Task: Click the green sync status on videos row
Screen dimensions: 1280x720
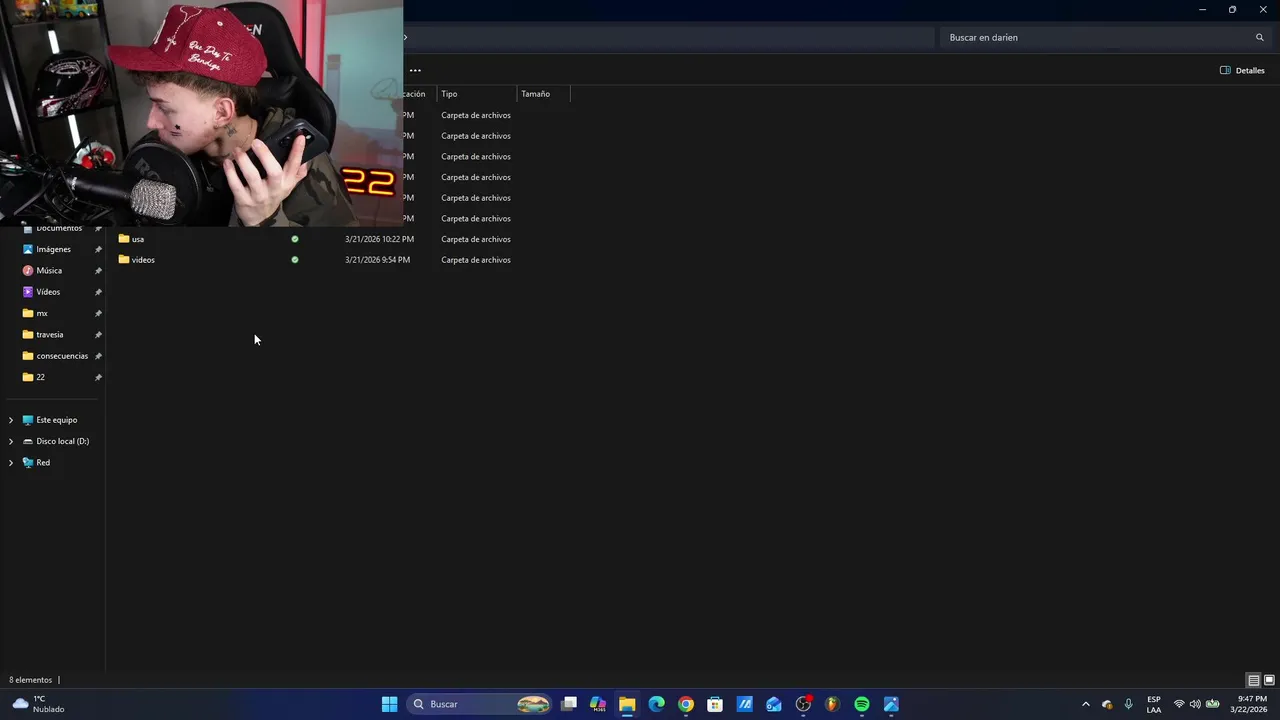Action: click(x=294, y=260)
